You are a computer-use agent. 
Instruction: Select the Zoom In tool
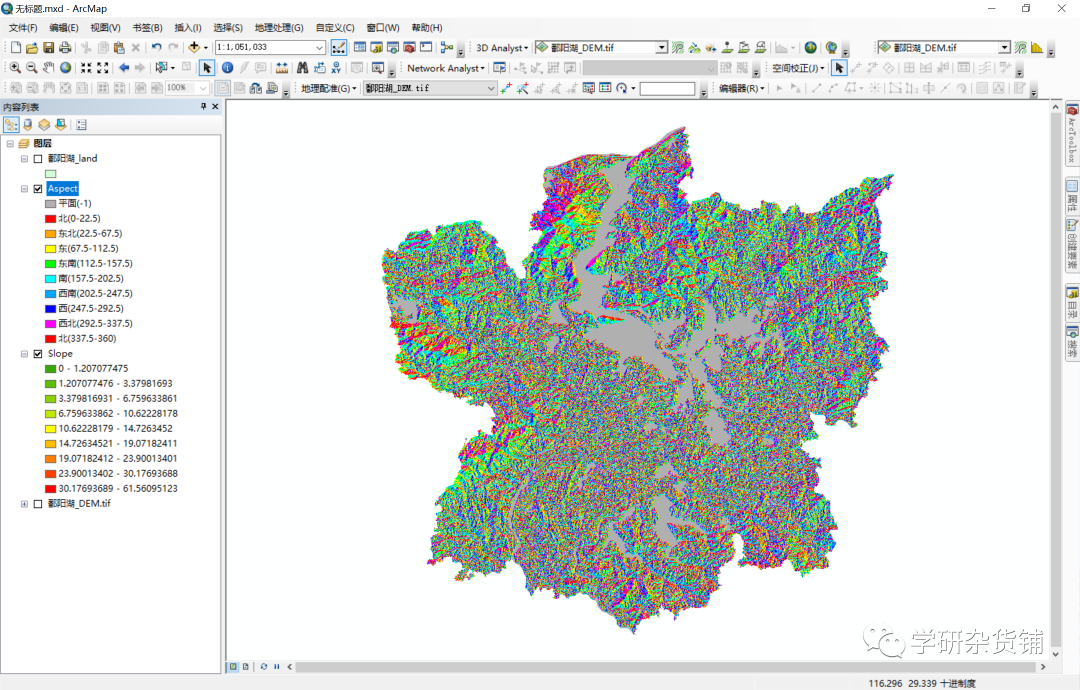(x=15, y=67)
